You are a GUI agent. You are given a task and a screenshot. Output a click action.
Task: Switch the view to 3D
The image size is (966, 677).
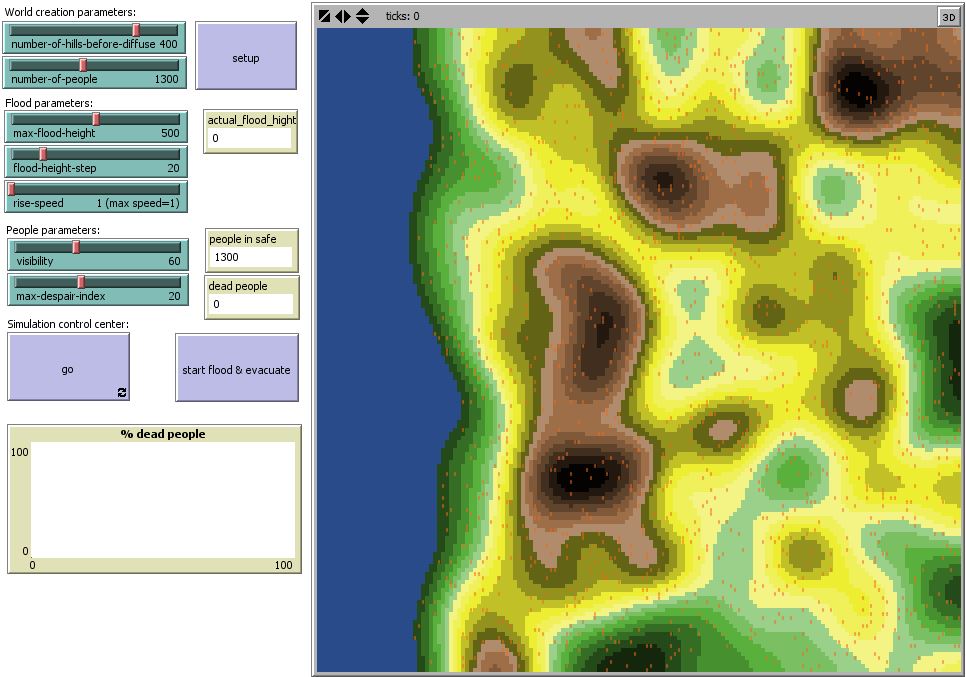pyautogui.click(x=947, y=16)
